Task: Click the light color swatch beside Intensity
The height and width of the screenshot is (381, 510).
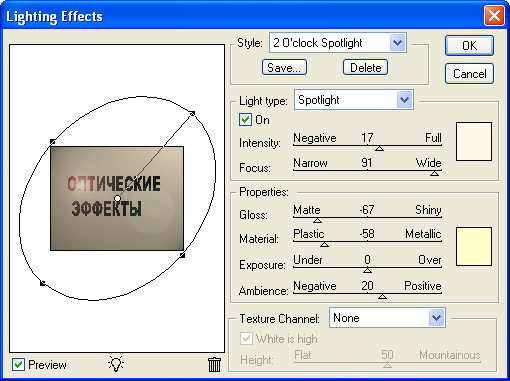Action: click(474, 141)
